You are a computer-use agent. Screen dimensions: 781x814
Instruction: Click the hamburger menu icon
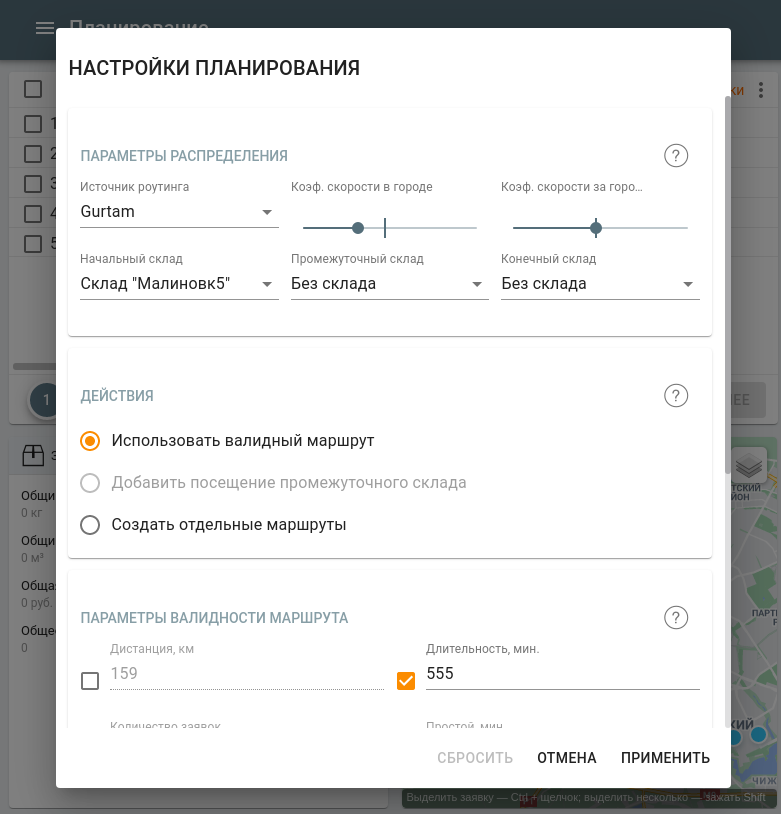tap(45, 28)
